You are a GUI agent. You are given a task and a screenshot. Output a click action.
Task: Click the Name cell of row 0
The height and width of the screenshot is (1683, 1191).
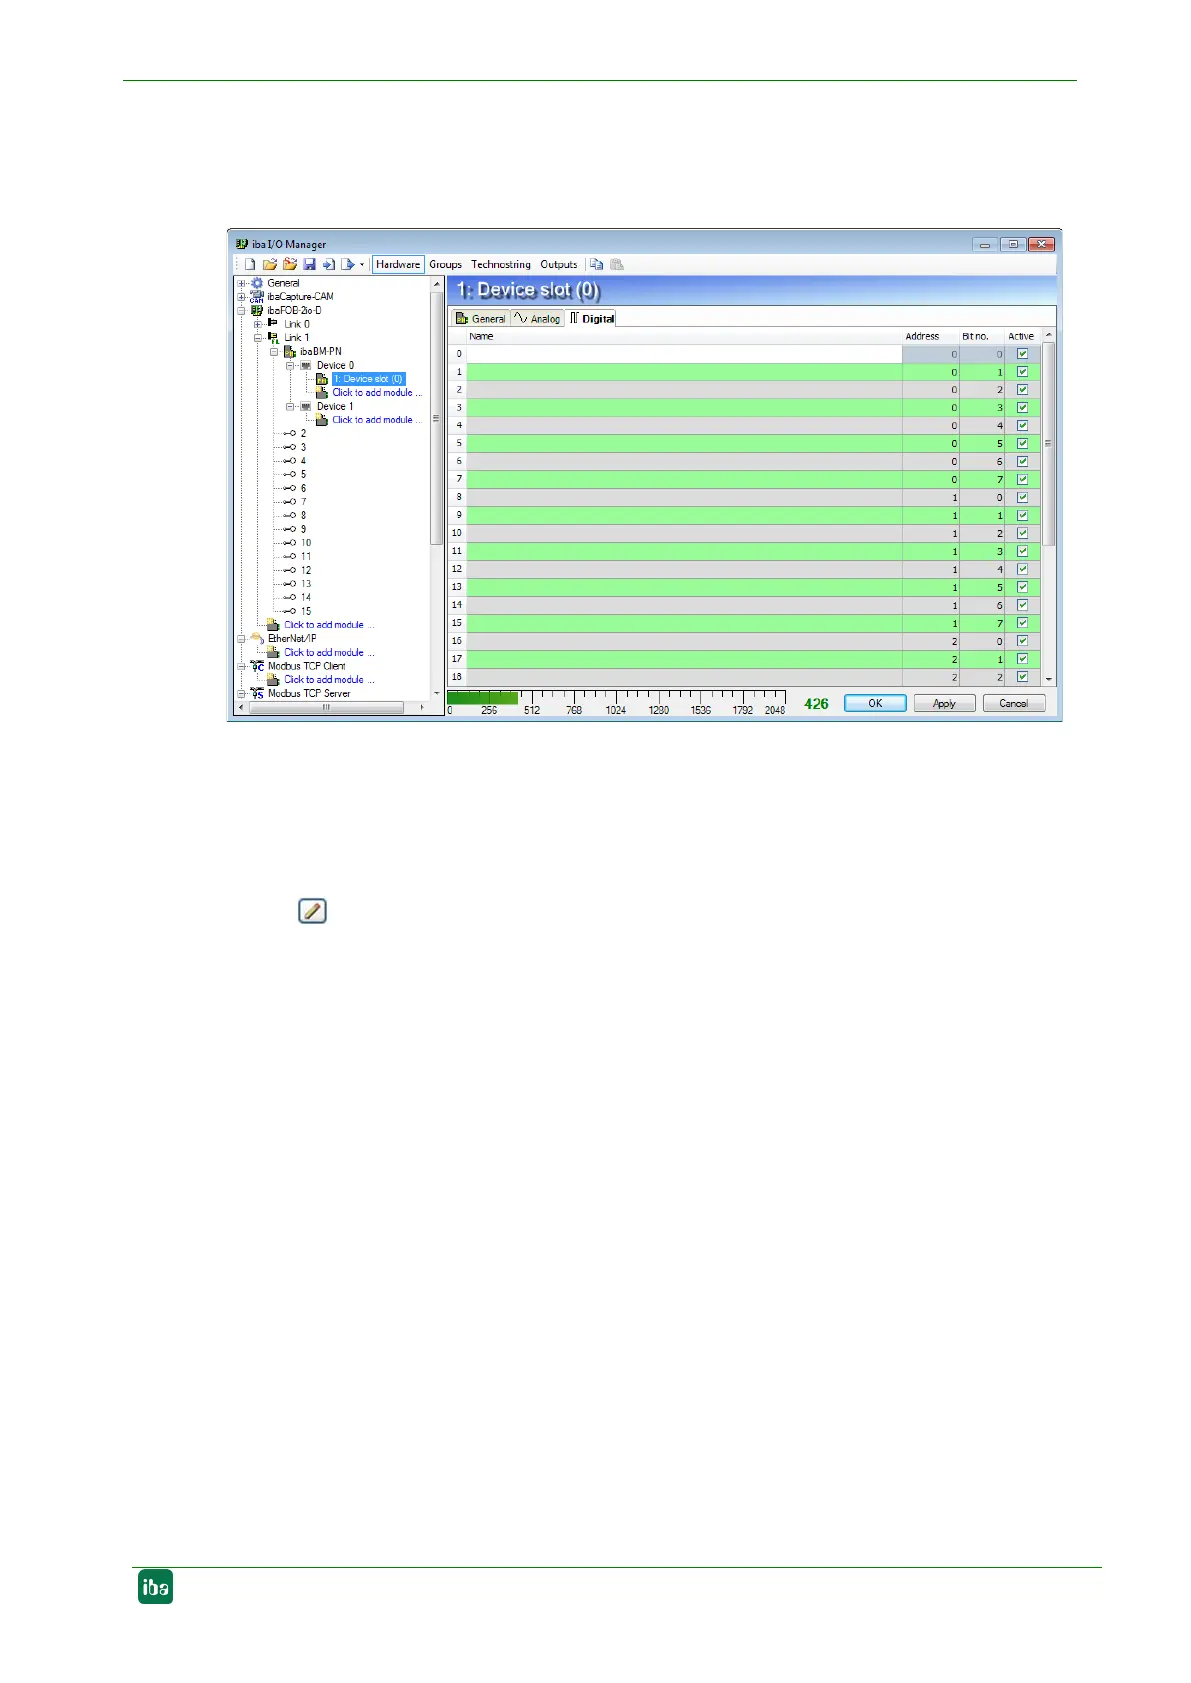click(684, 354)
